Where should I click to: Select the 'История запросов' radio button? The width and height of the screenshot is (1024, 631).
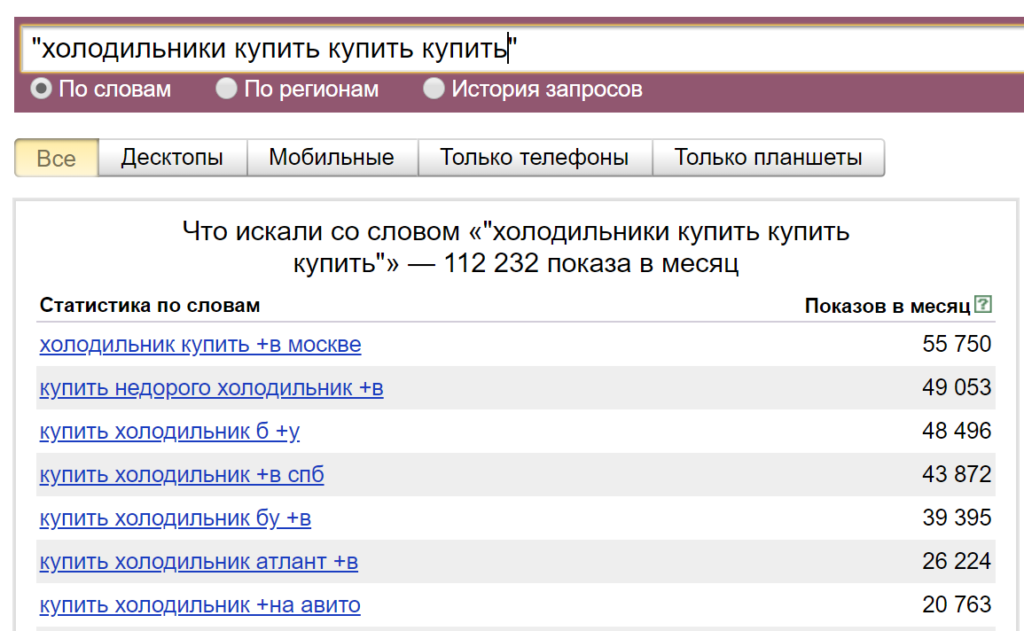click(433, 89)
